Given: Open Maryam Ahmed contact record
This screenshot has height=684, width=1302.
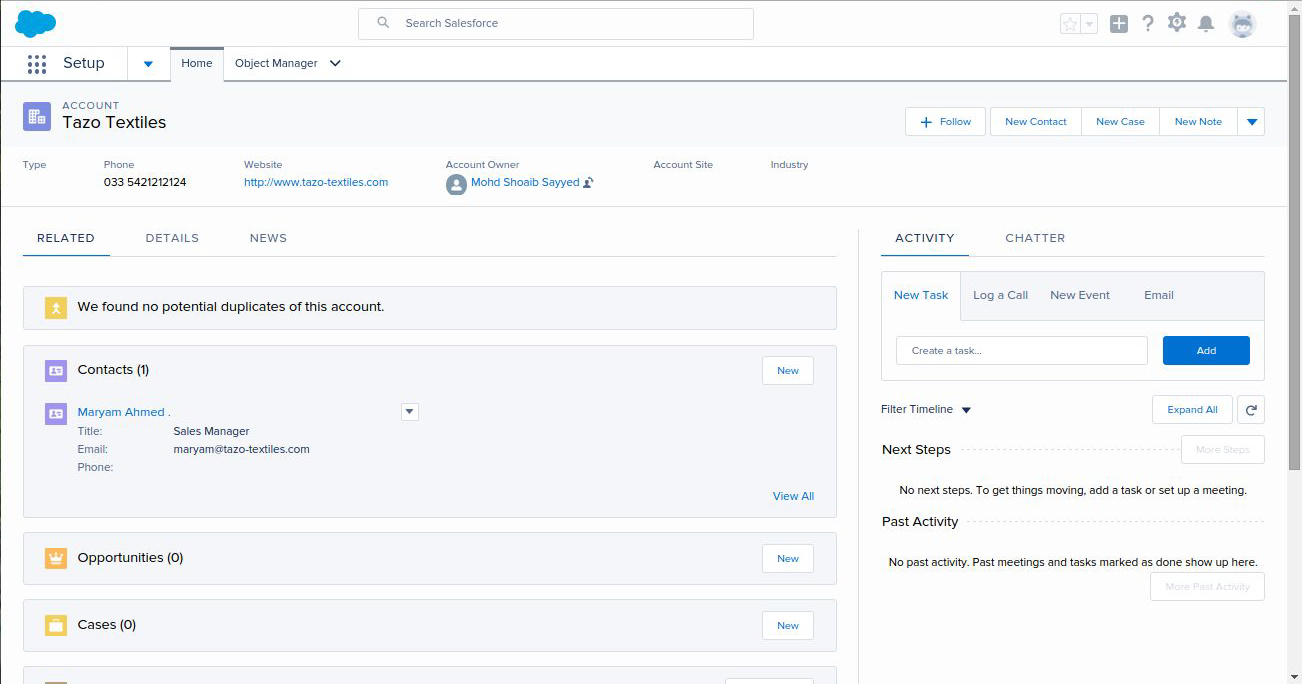Looking at the screenshot, I should click(124, 412).
